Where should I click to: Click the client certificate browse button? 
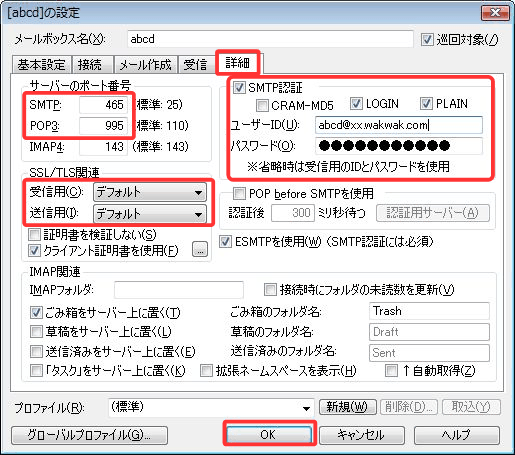tap(200, 250)
